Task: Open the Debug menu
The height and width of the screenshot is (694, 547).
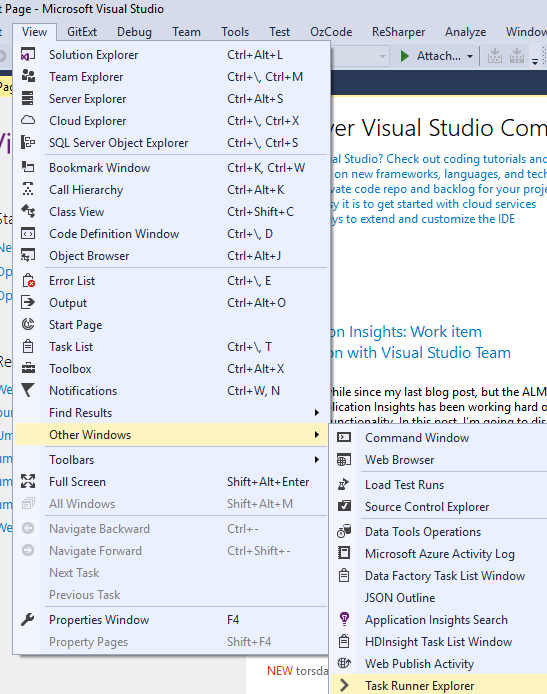Action: coord(134,32)
